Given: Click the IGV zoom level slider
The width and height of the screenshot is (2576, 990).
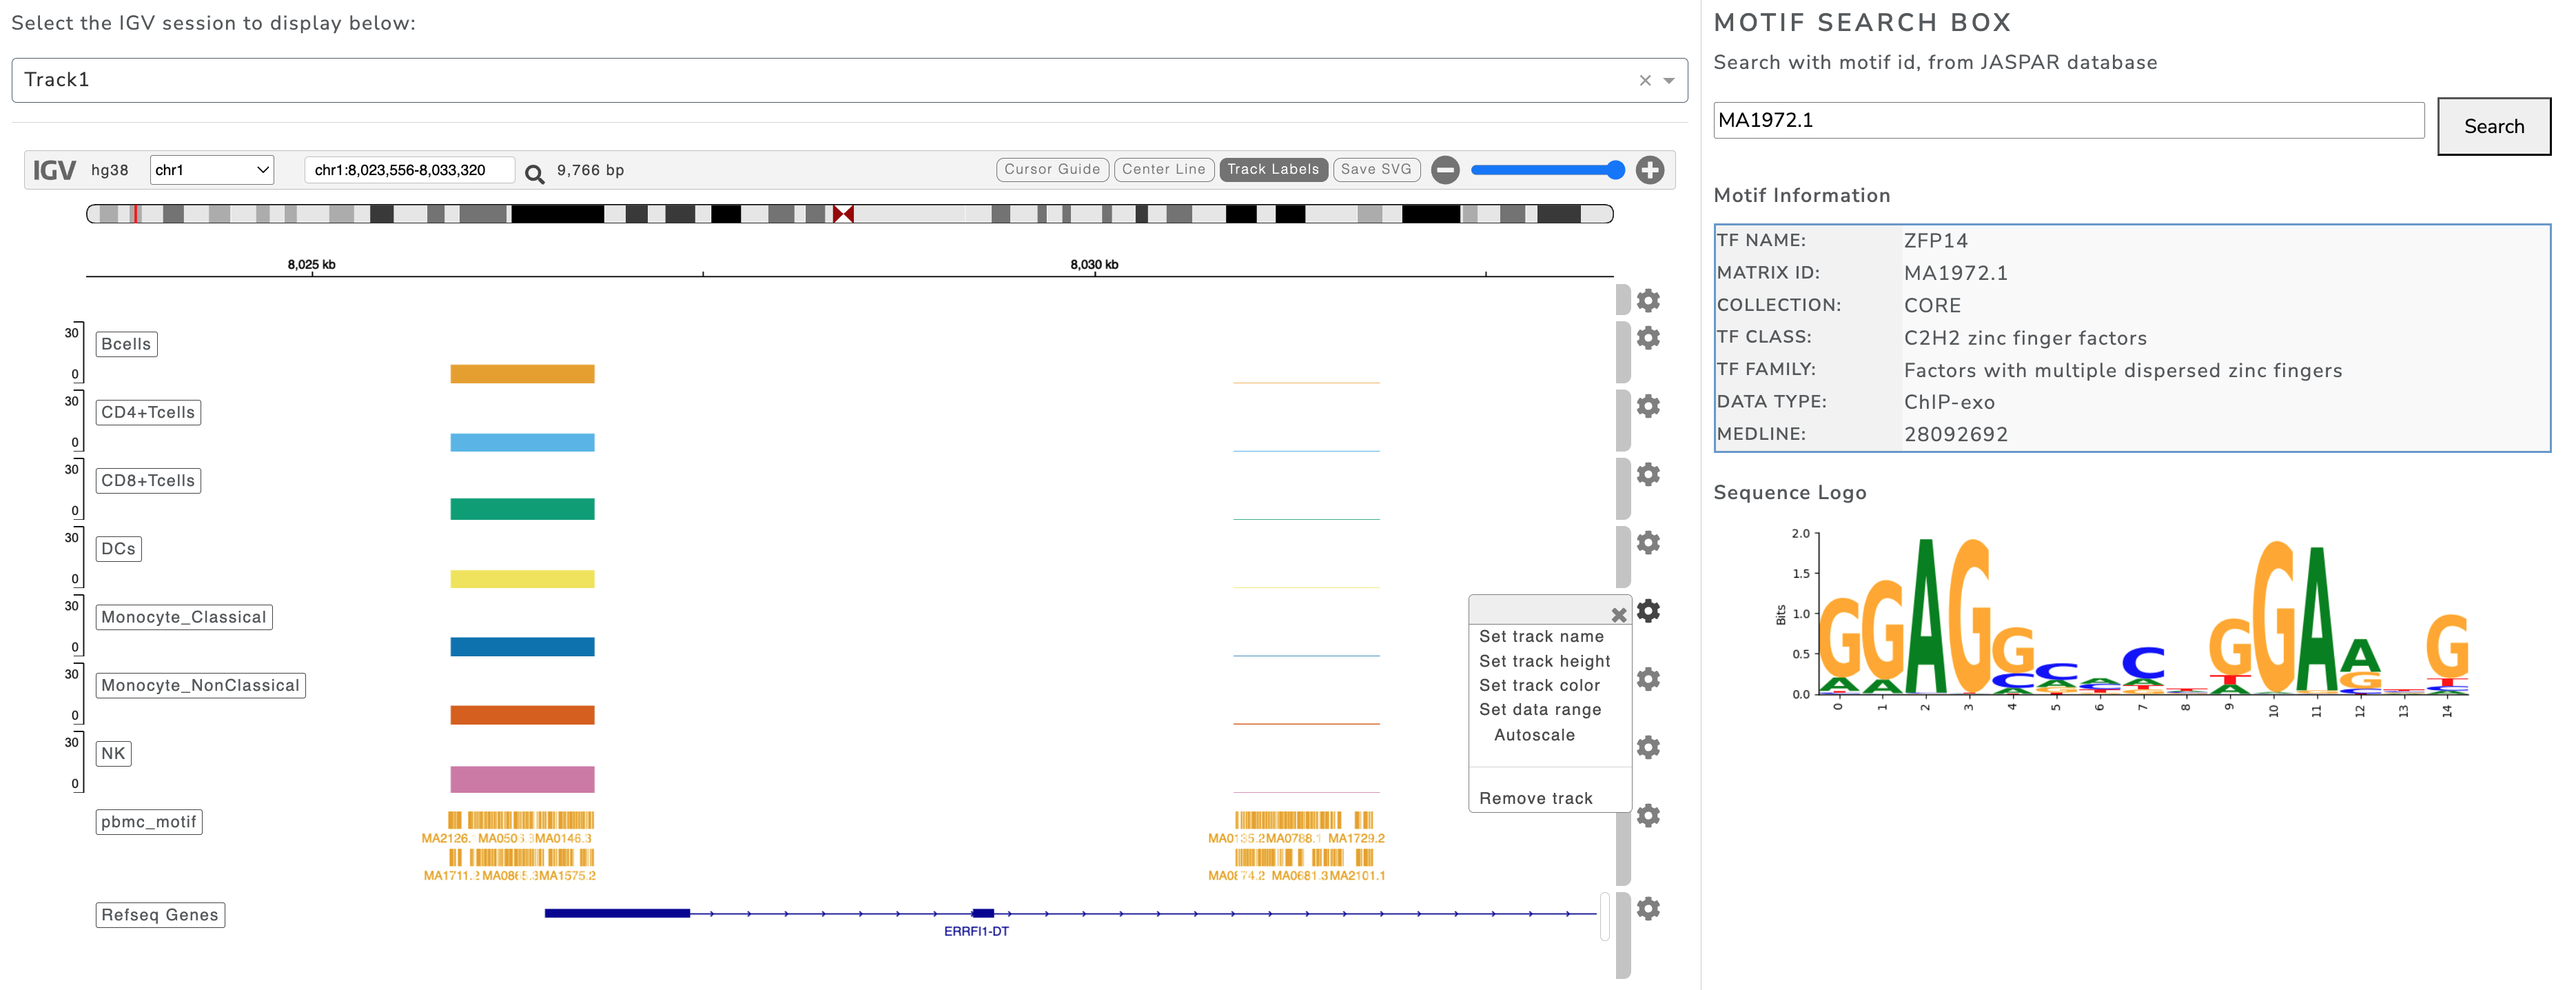Looking at the screenshot, I should click(x=1545, y=170).
